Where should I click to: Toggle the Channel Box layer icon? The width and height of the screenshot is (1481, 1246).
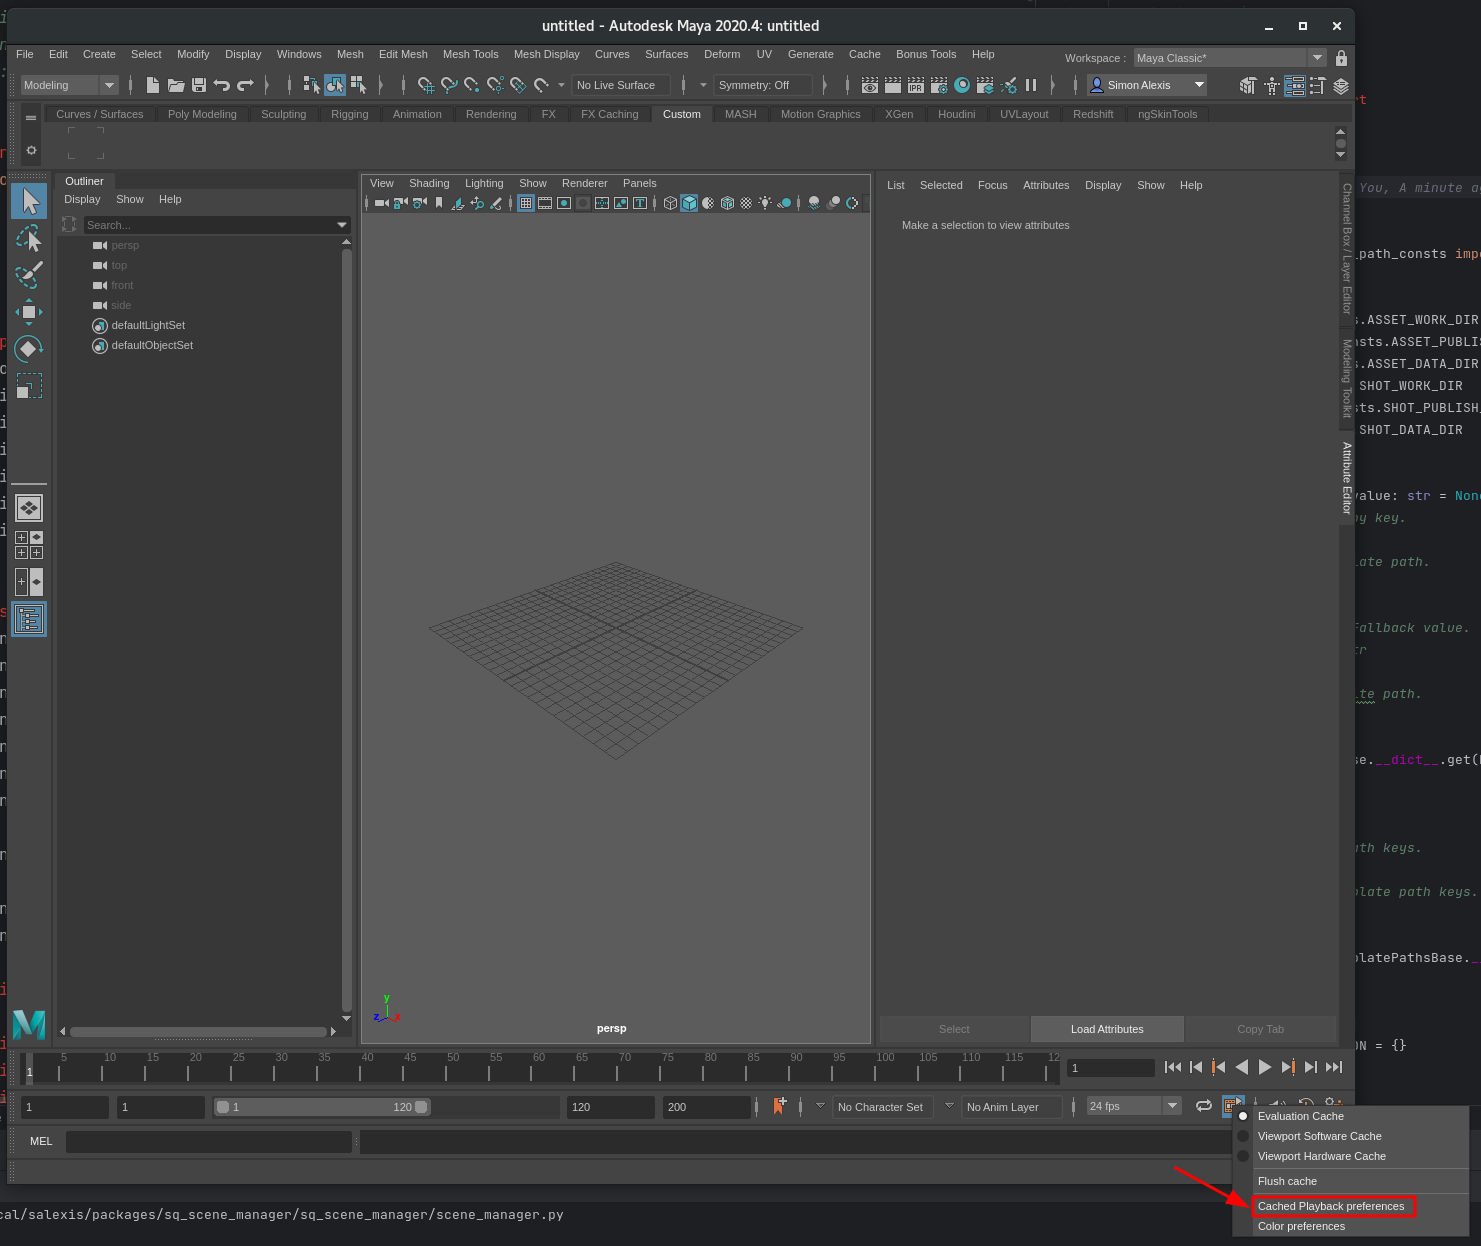click(1341, 85)
